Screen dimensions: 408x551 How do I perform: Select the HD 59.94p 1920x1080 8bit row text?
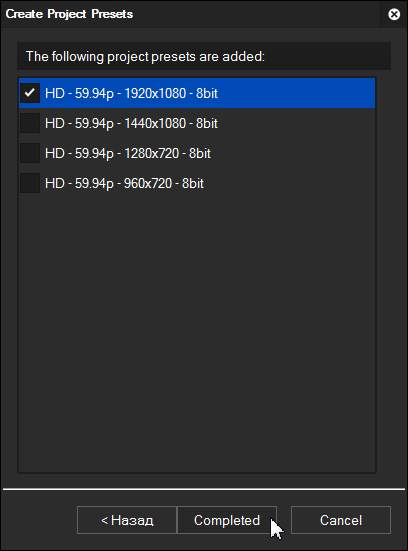click(x=131, y=93)
